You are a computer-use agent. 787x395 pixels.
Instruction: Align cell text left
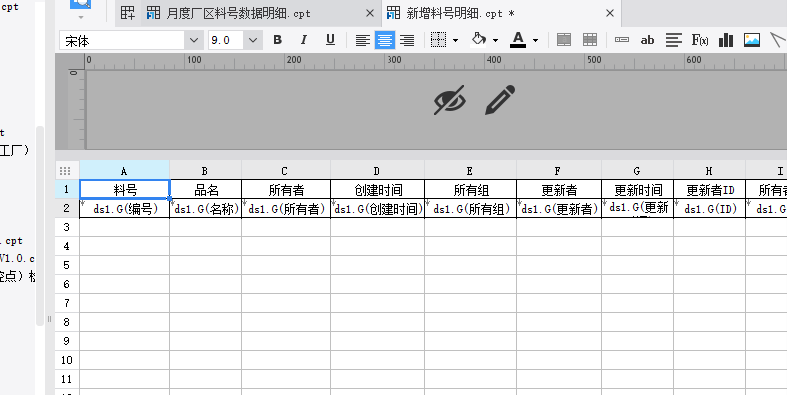click(363, 40)
